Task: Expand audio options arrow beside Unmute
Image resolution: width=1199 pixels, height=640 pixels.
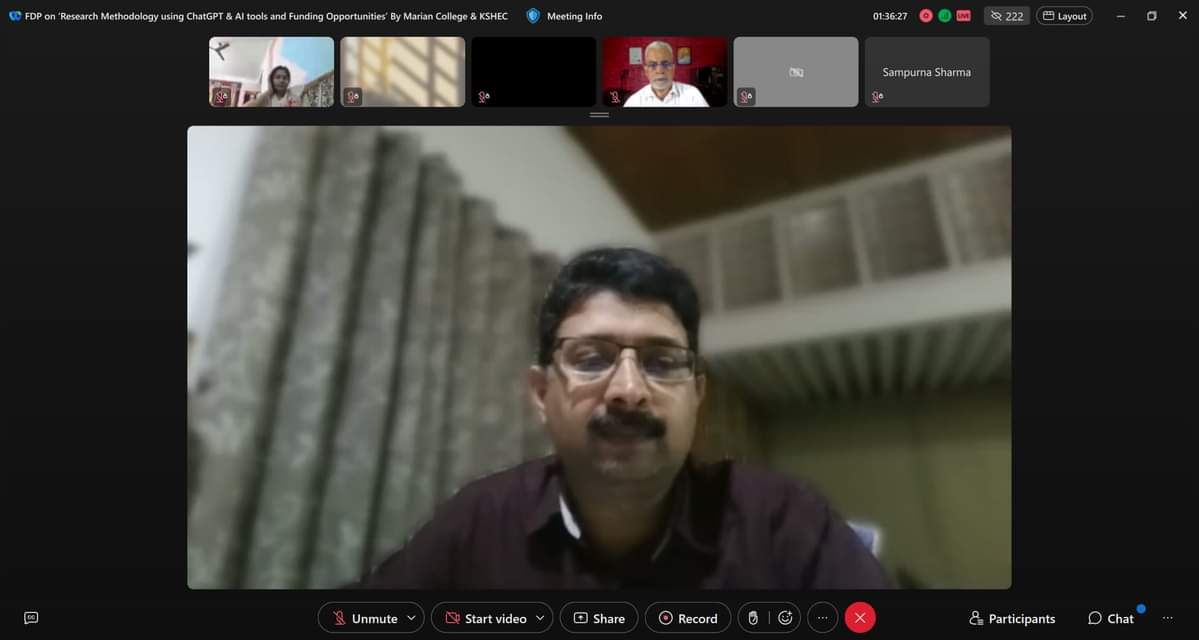Action: 411,618
